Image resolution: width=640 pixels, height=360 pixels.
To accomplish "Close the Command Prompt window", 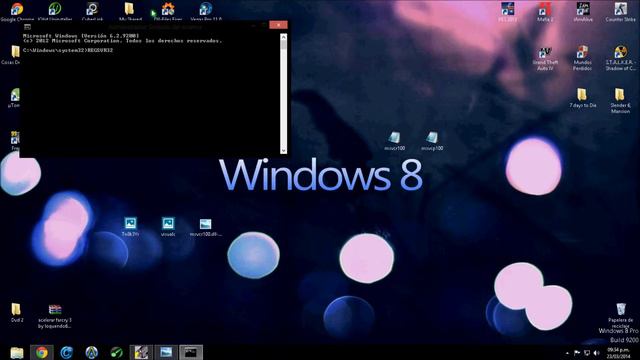I will 278,25.
